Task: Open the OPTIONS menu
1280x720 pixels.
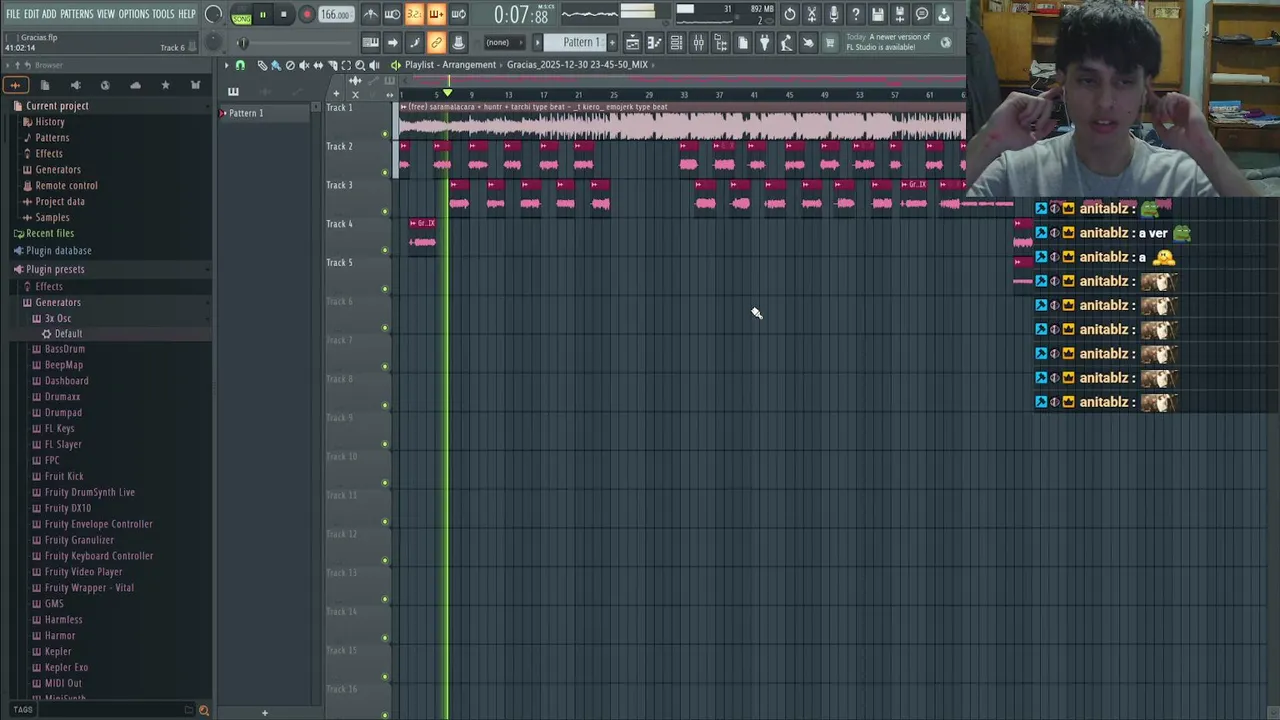Action: (134, 14)
